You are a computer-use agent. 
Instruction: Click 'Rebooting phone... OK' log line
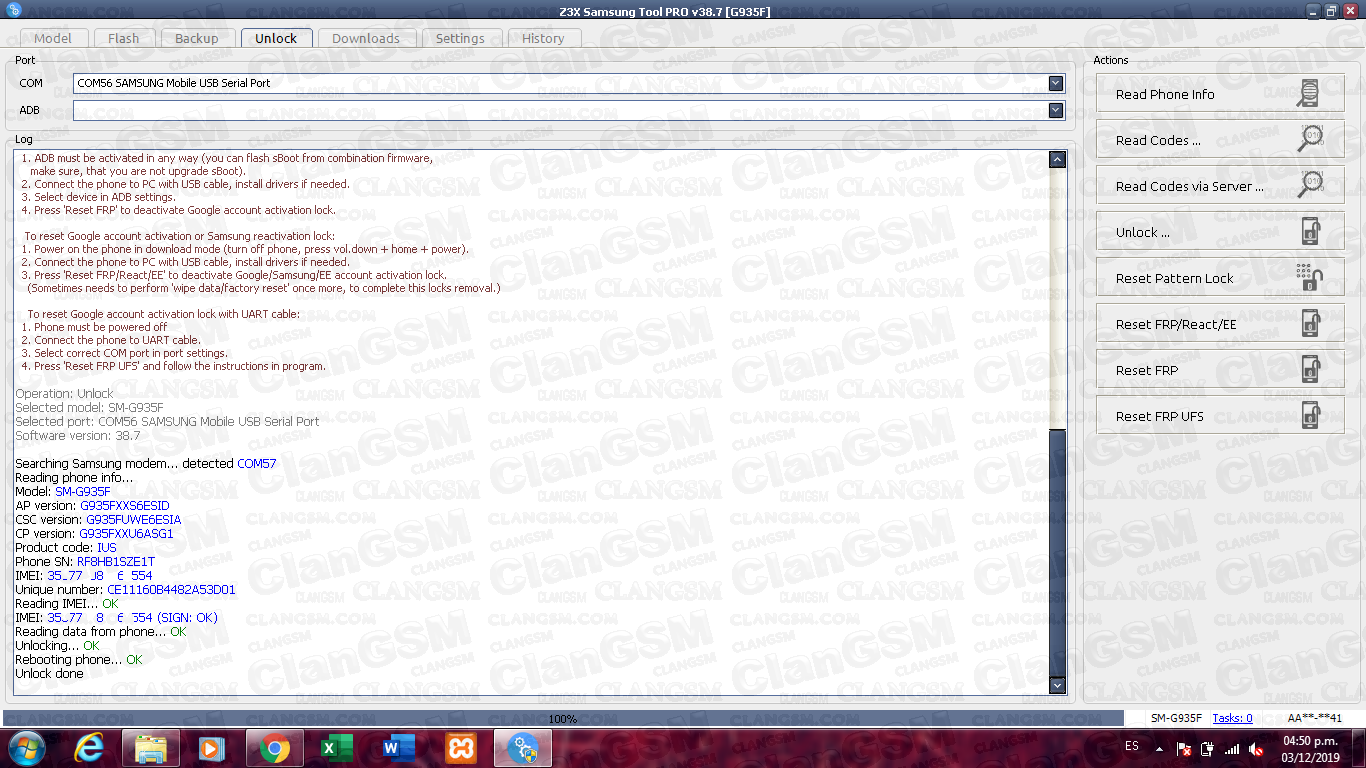79,660
